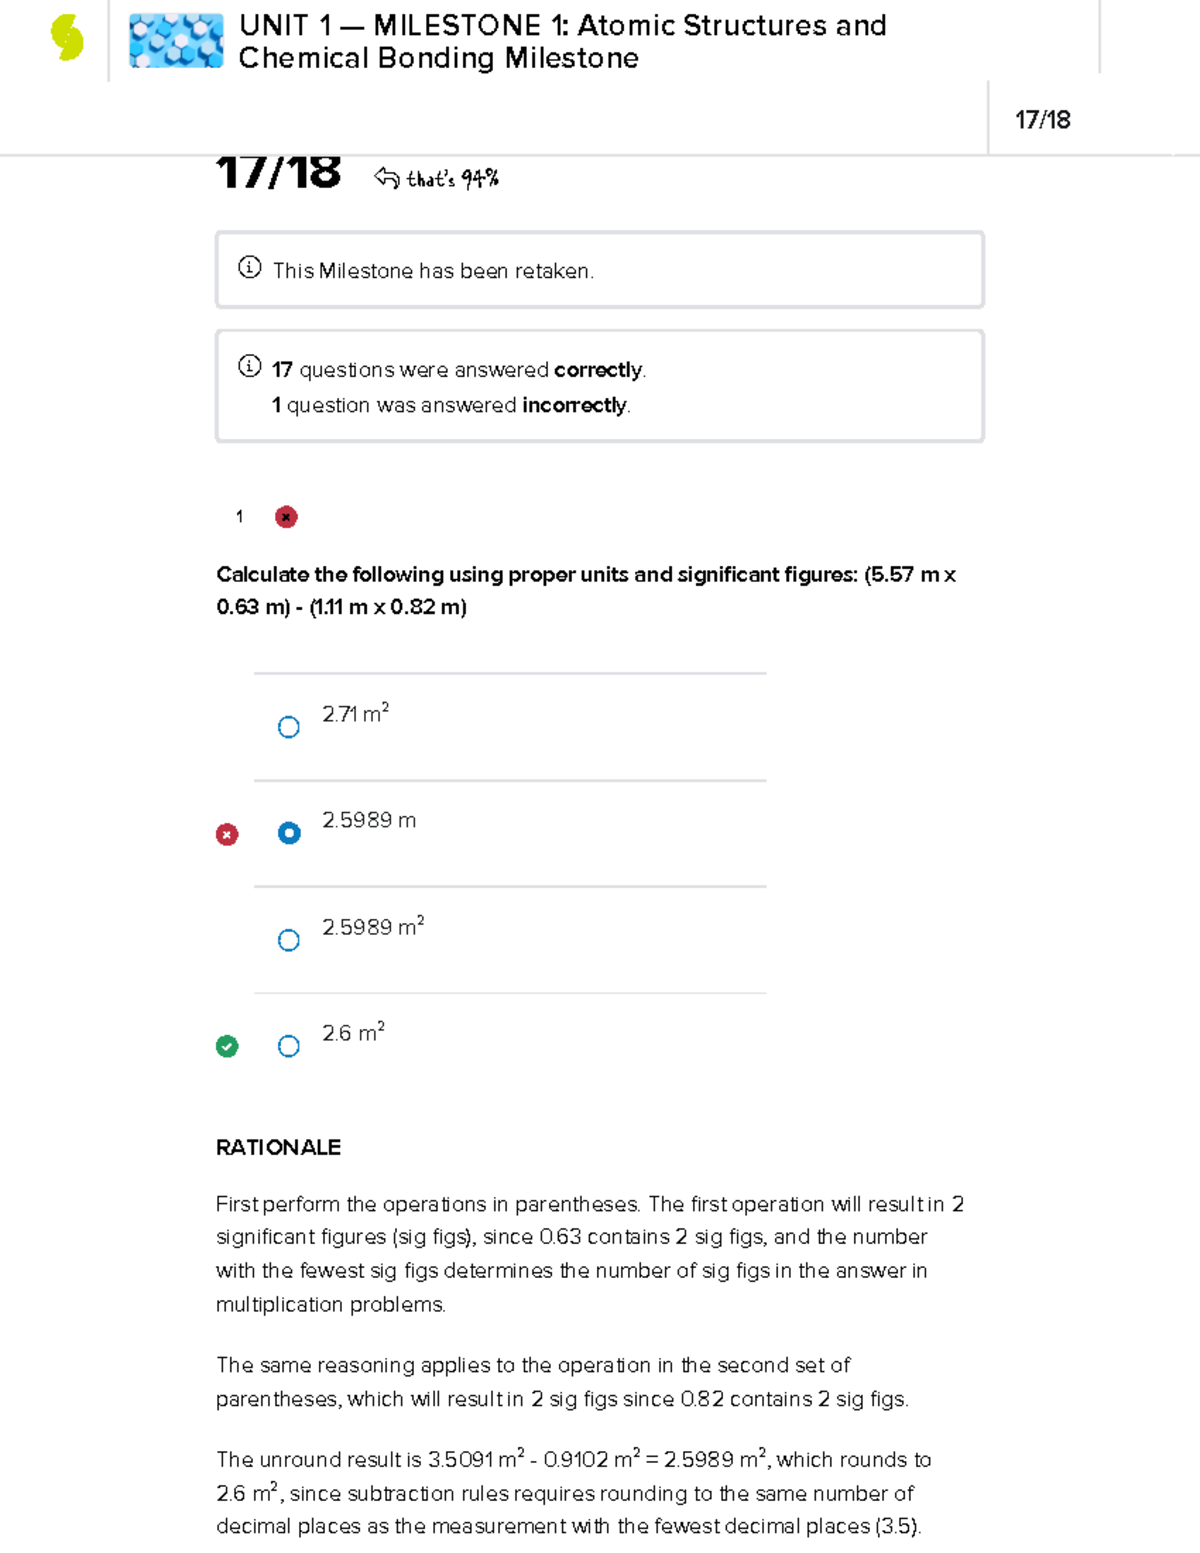Click the green checkmark beside the 2.6 m² answer
1200x1553 pixels.
click(227, 1046)
